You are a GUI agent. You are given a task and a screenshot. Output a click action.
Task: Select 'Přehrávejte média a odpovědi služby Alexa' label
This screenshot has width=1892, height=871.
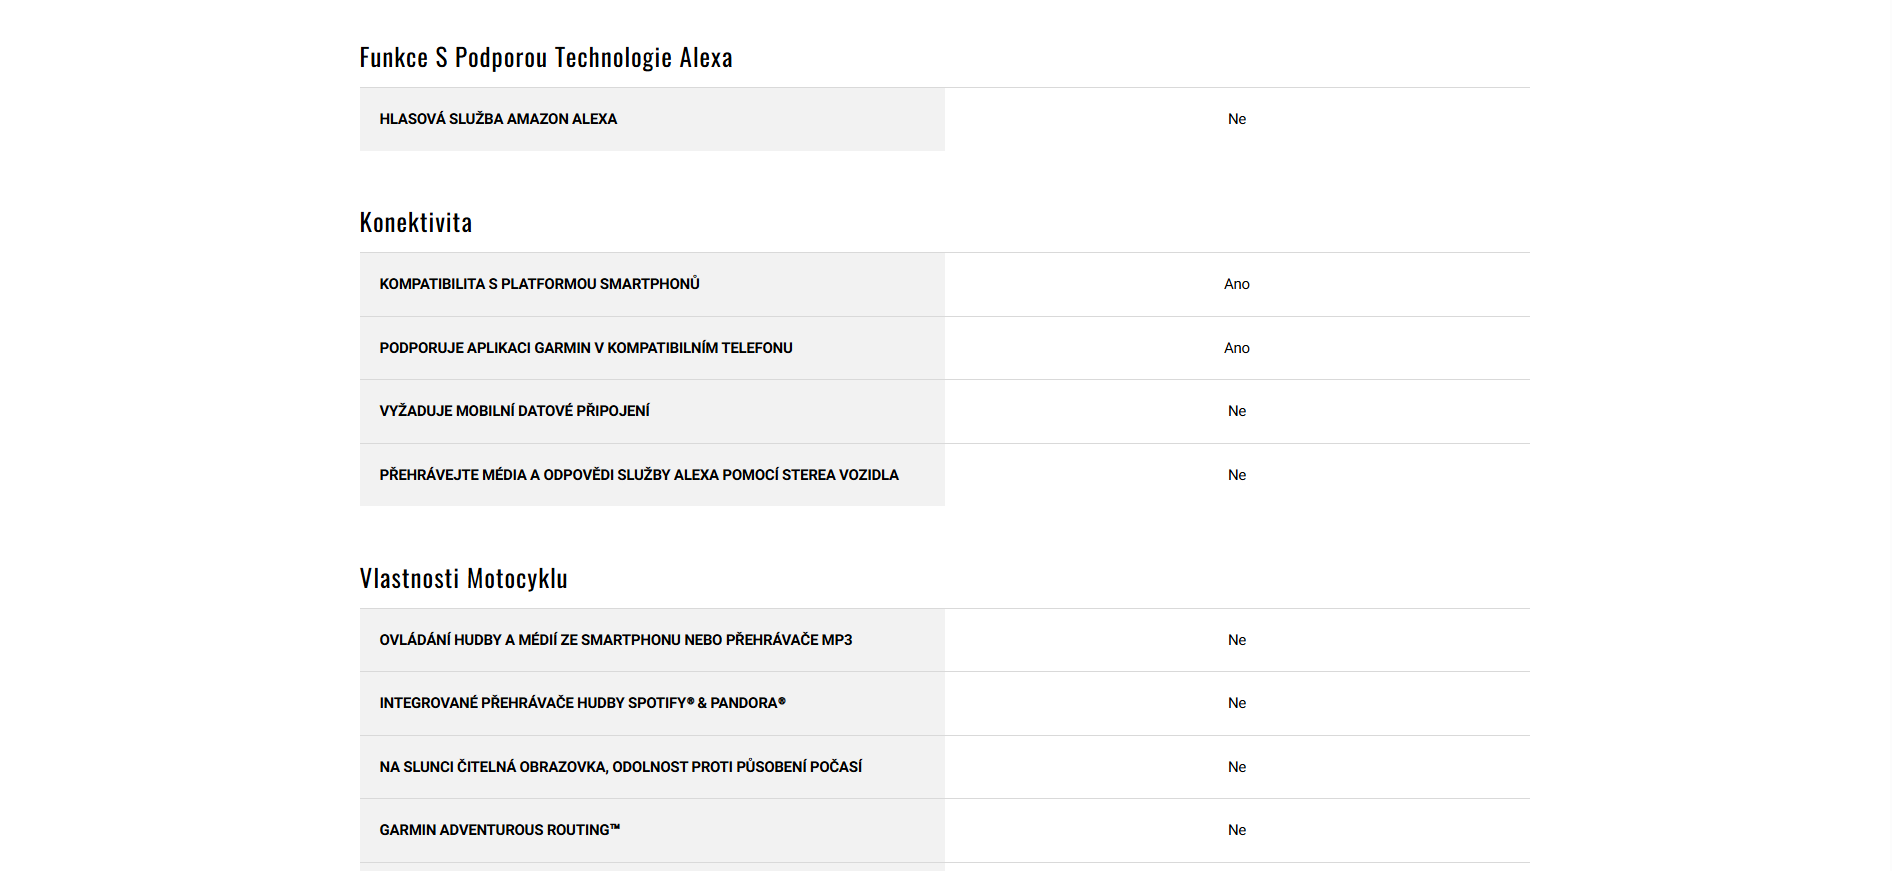tap(639, 475)
